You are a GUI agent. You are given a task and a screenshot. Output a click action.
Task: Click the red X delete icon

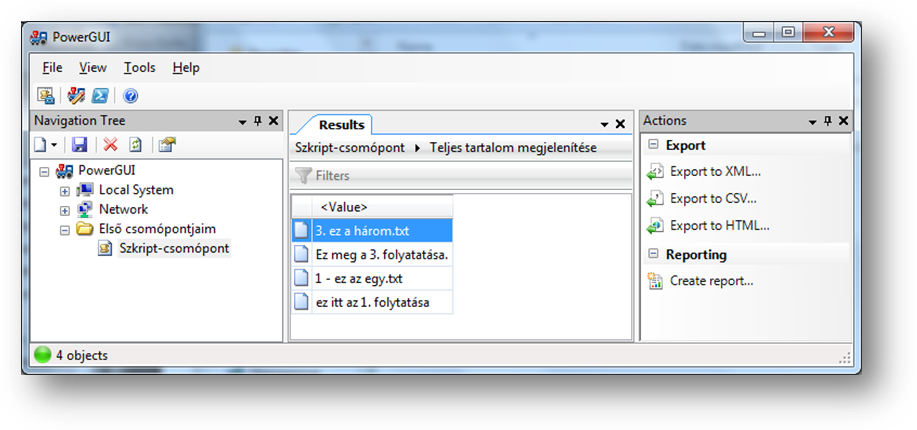(x=111, y=145)
